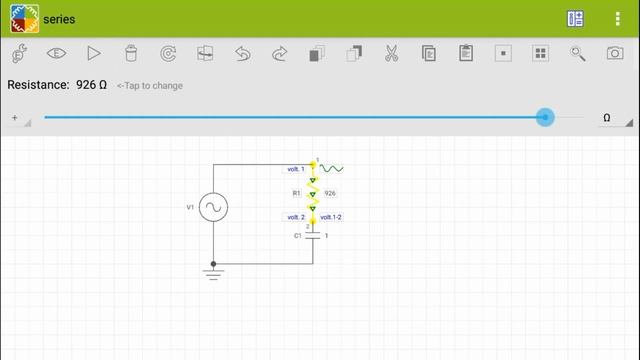Click the resistance slider thumb

point(545,118)
